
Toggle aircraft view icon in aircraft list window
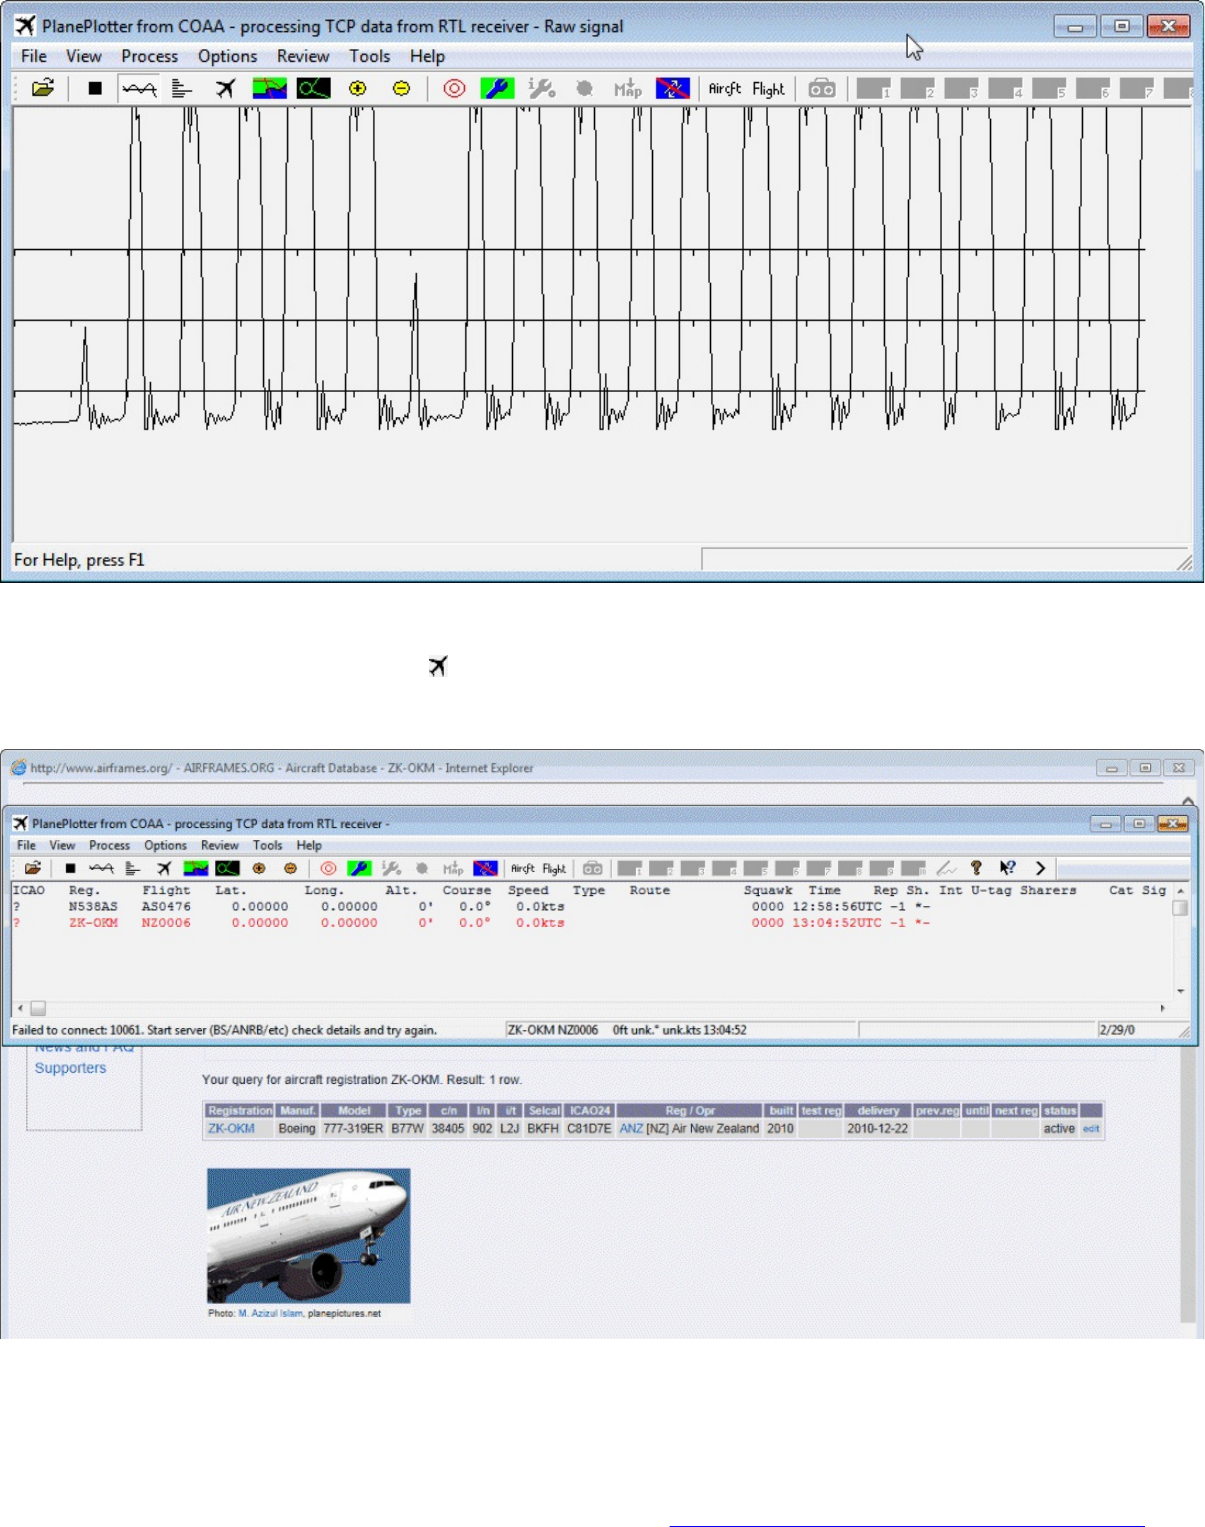[164, 868]
